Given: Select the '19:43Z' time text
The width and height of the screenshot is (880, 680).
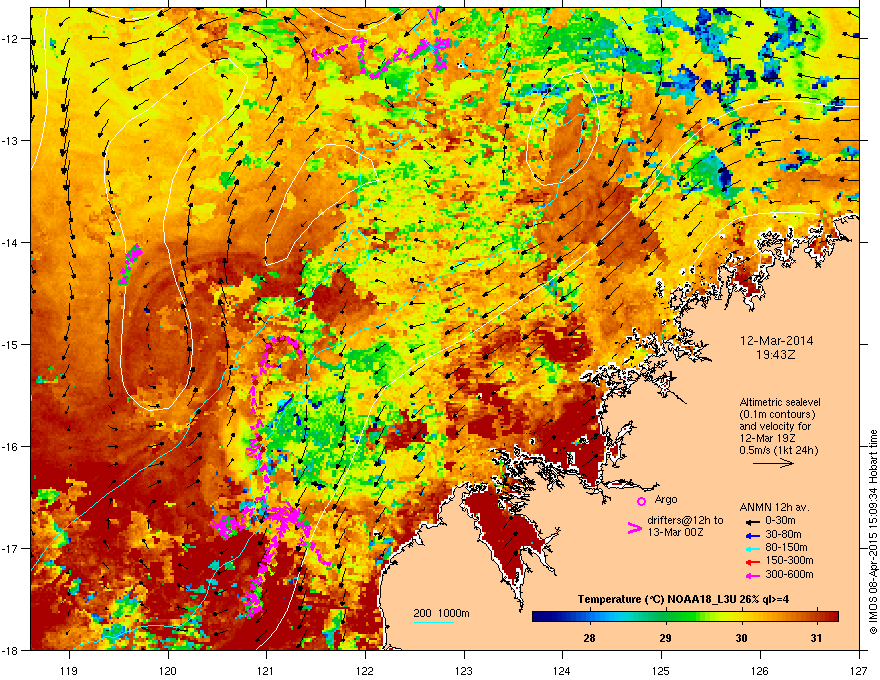Looking at the screenshot, I should (777, 355).
